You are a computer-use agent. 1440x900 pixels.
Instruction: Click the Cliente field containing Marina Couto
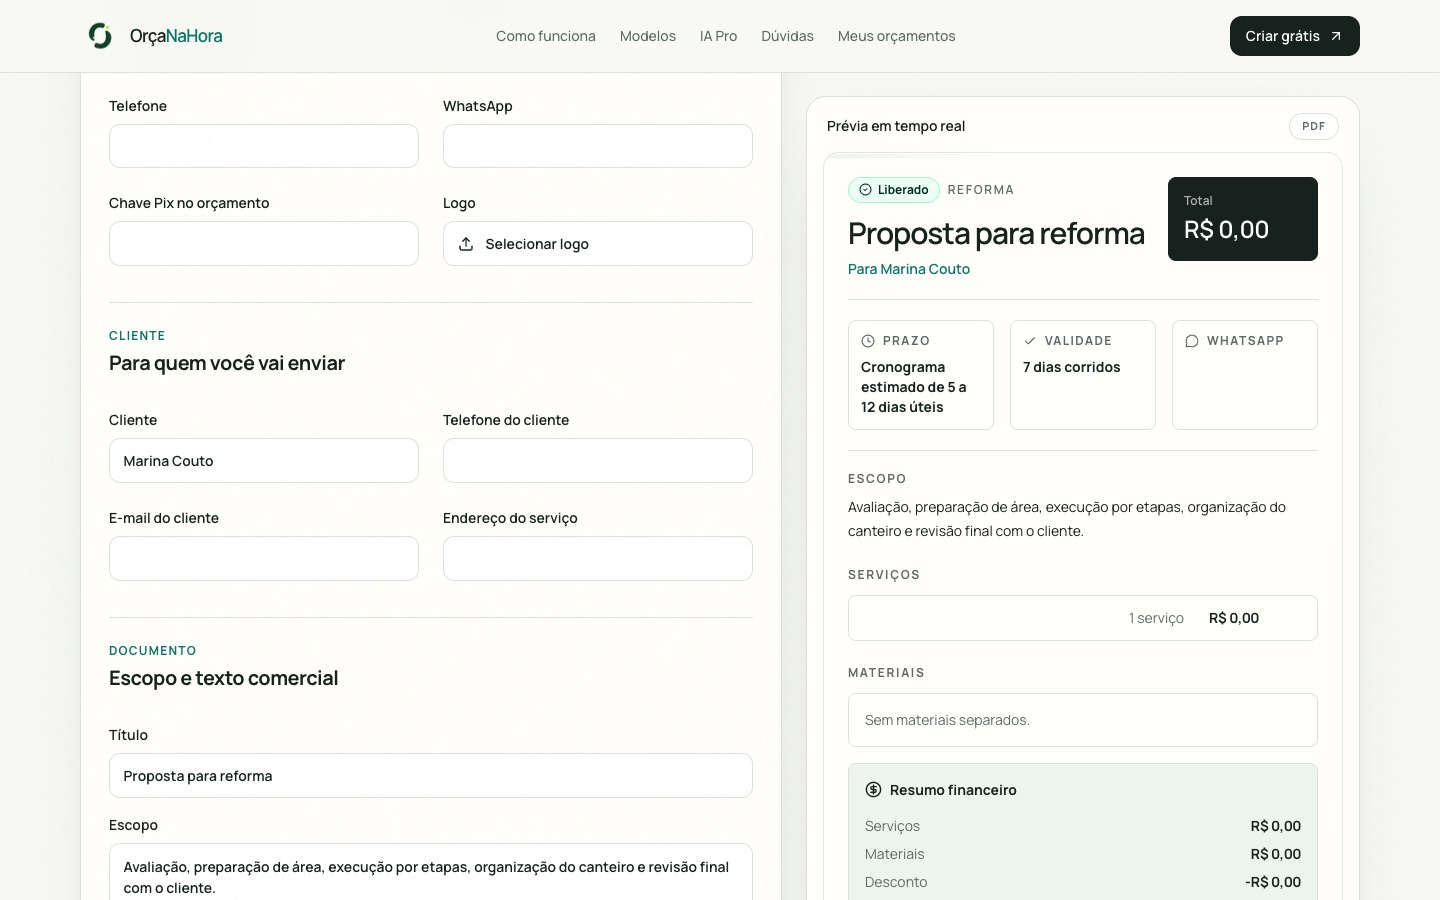(264, 461)
